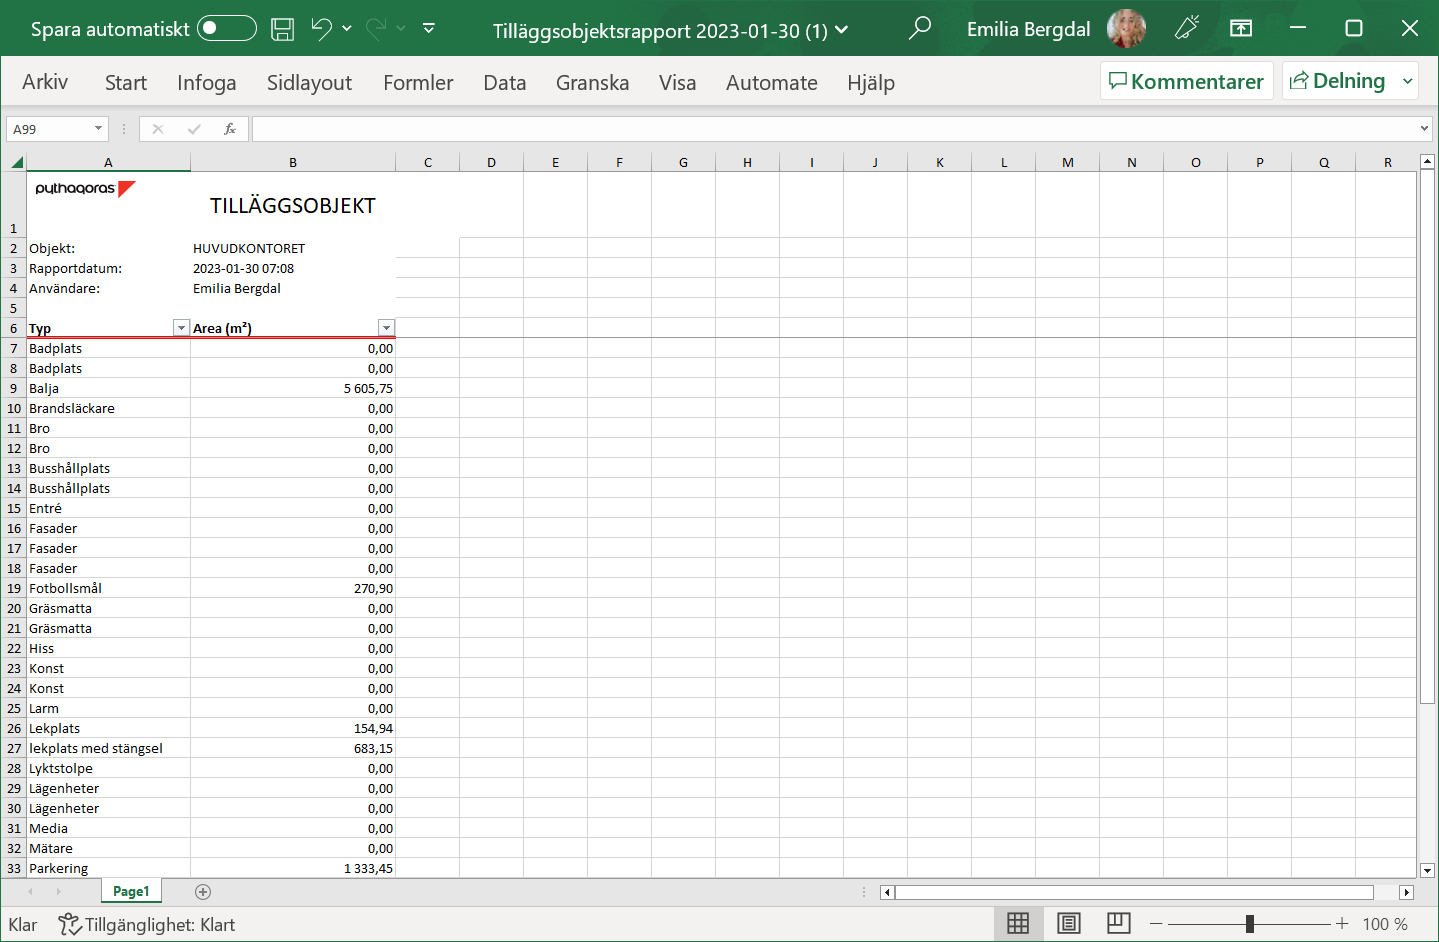Add a new sheet with plus icon
The image size is (1439, 942).
click(x=203, y=892)
